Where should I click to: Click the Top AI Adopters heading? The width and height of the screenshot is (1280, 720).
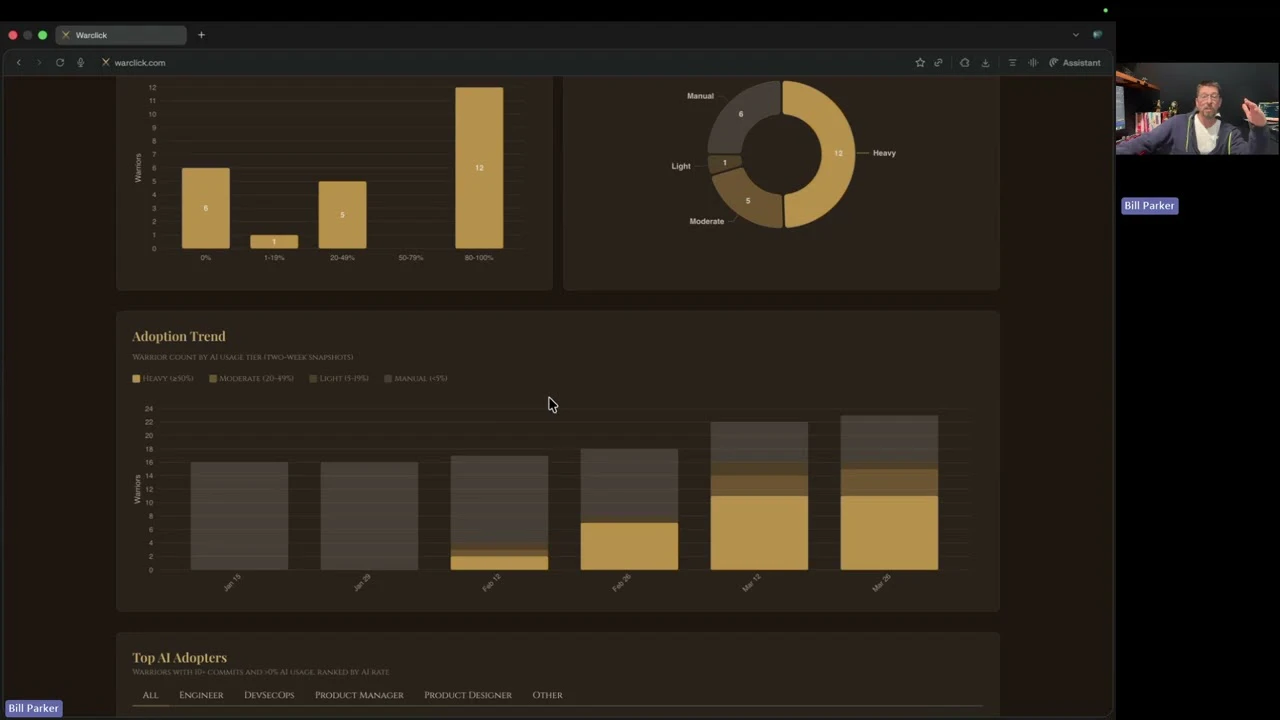(179, 657)
